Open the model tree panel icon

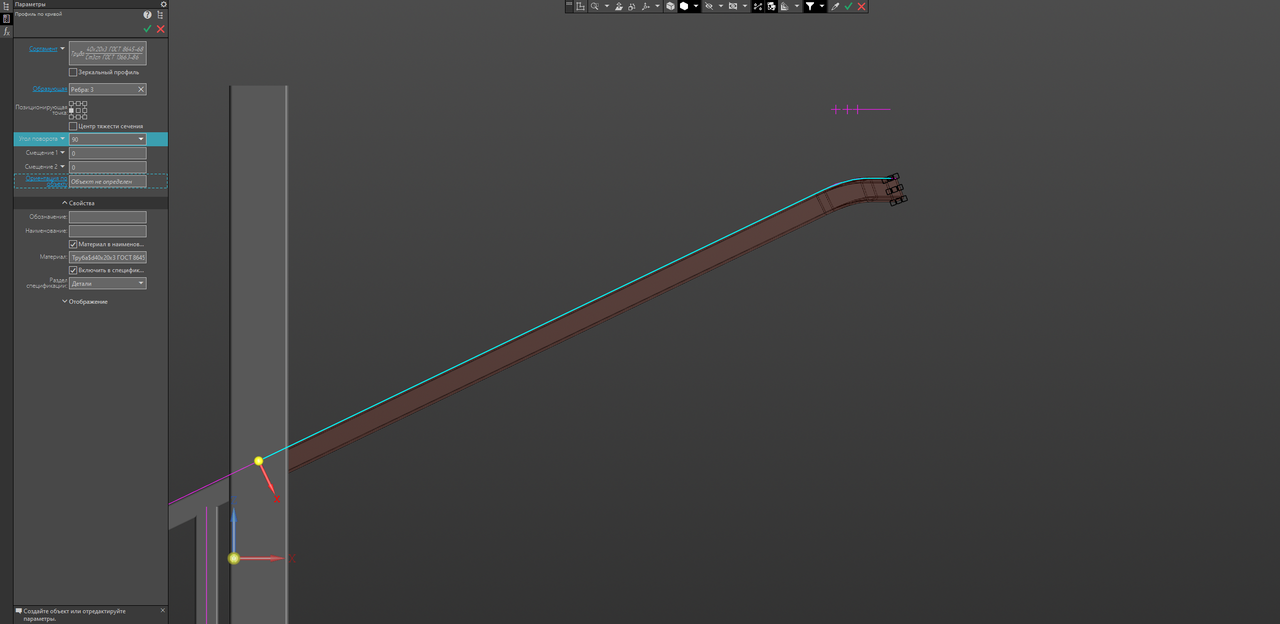[x=6, y=6]
